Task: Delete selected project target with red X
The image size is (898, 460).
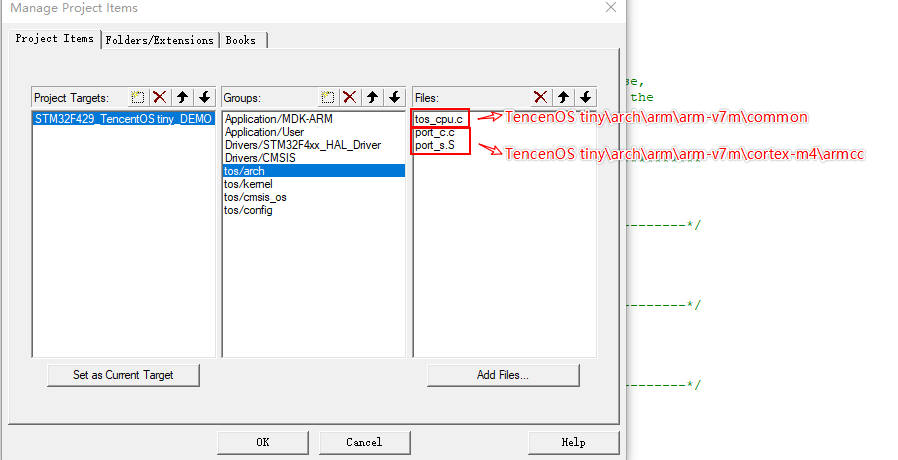Action: [160, 97]
